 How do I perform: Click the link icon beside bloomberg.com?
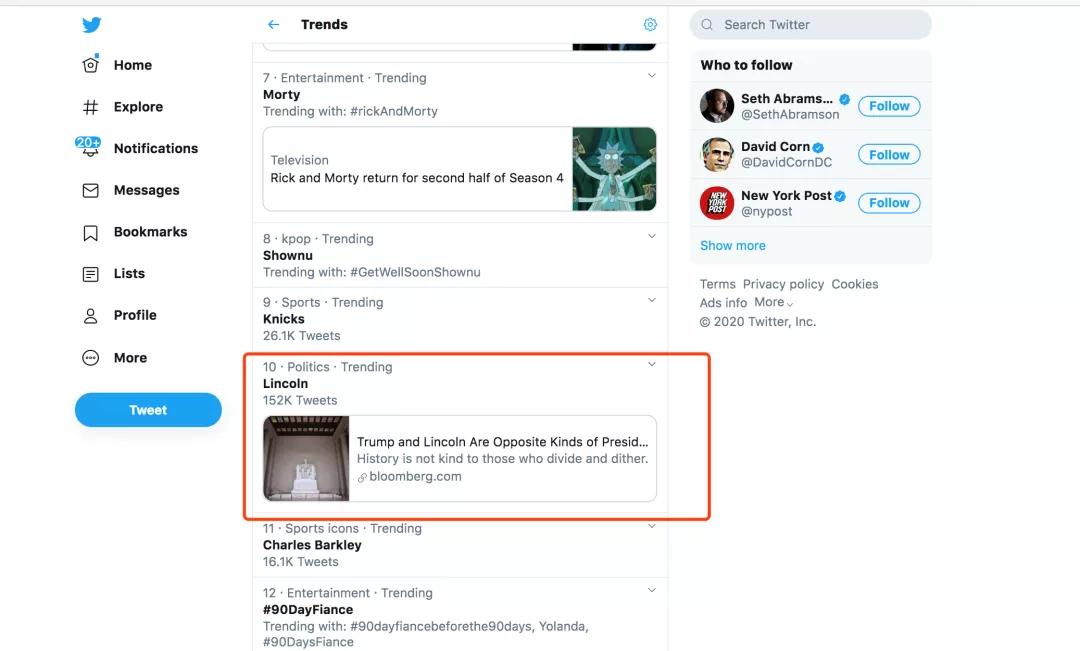click(x=362, y=477)
